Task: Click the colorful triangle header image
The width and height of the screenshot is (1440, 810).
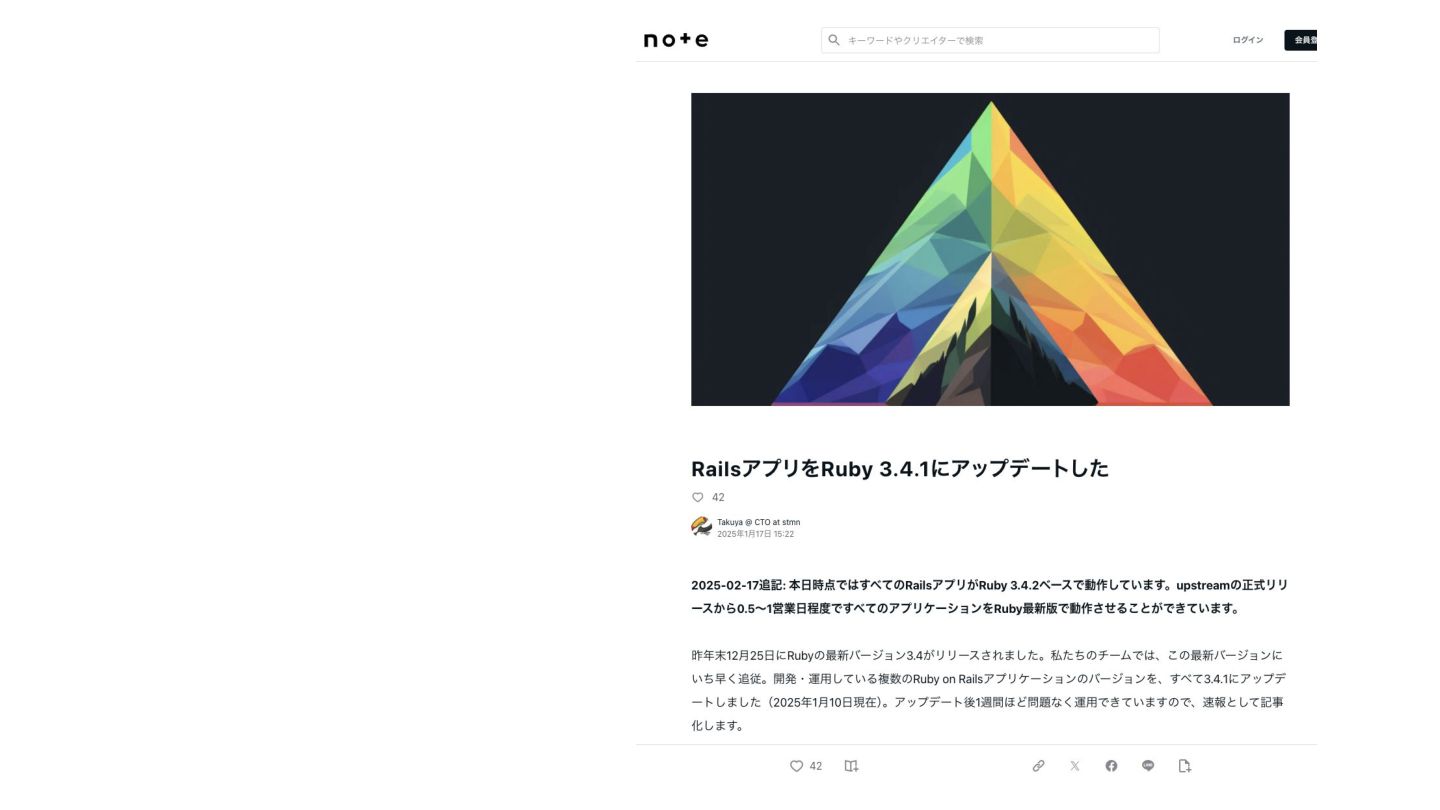Action: [x=990, y=249]
